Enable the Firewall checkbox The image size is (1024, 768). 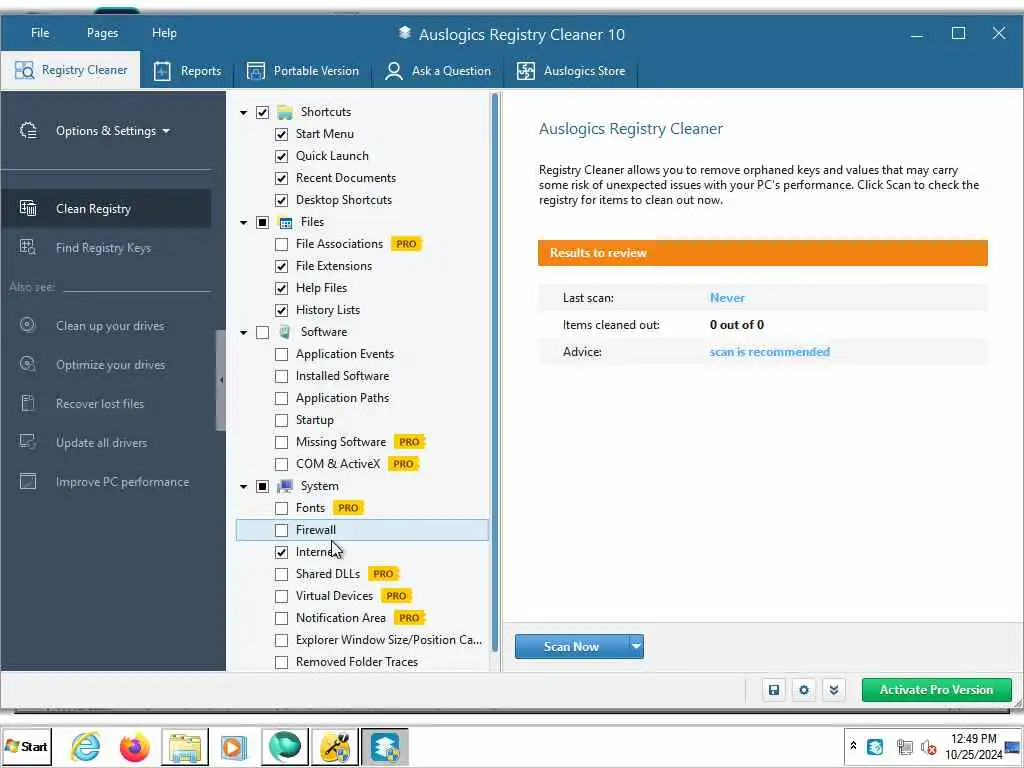[281, 530]
